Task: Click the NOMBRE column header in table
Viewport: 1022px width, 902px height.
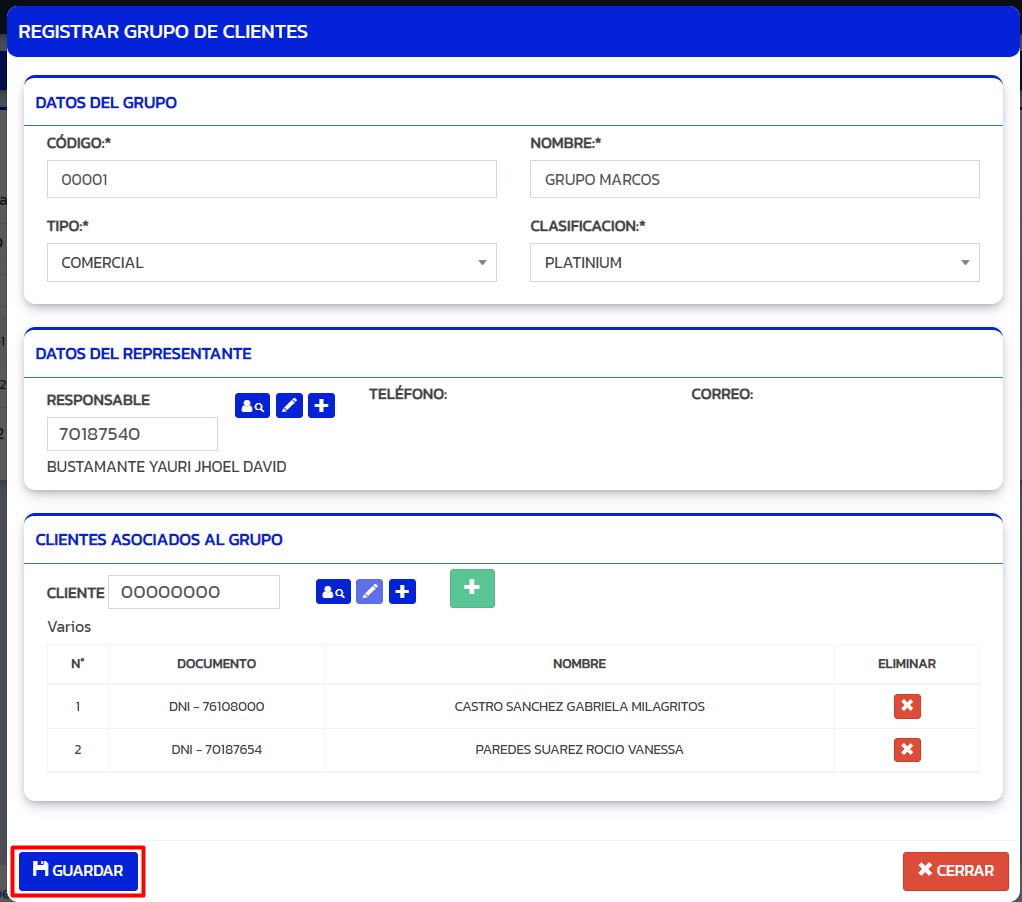Action: (x=579, y=664)
